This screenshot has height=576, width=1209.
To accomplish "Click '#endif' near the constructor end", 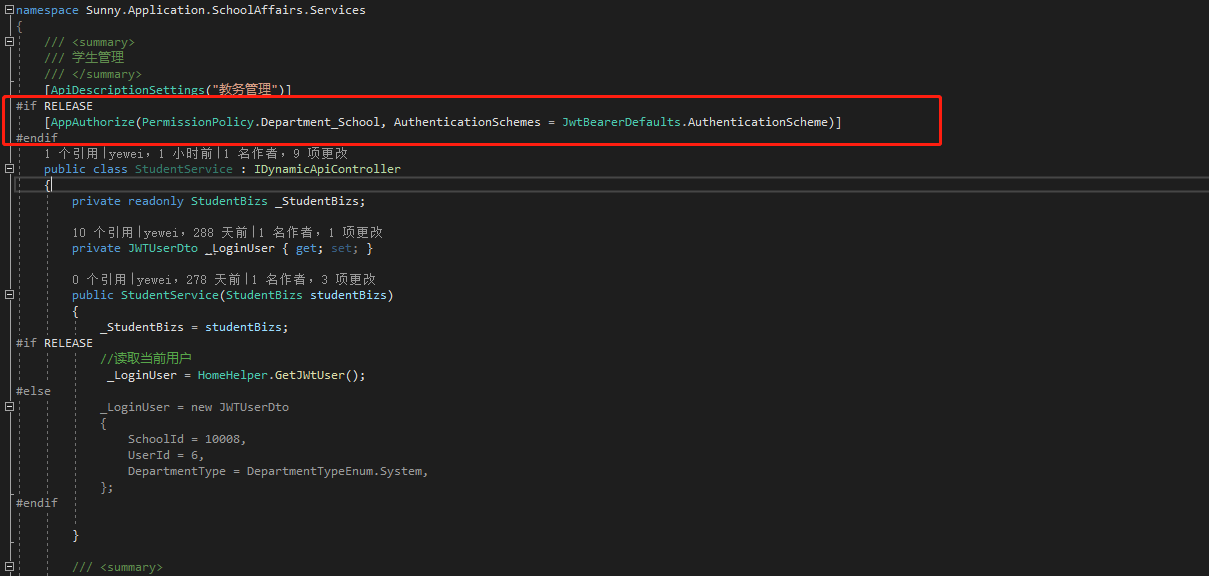I will (x=37, y=503).
